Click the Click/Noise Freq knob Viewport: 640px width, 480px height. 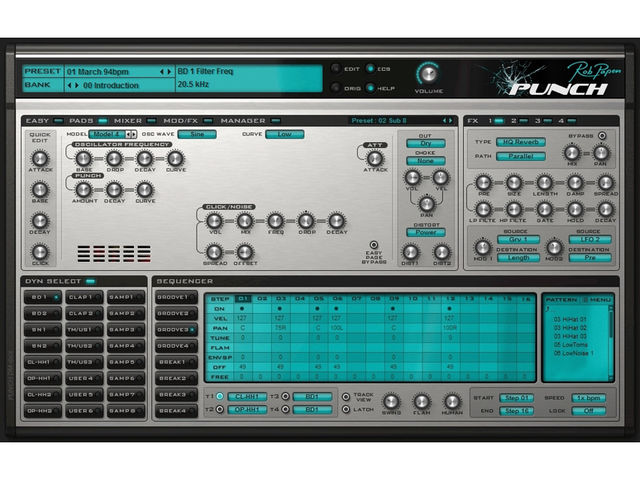point(276,221)
